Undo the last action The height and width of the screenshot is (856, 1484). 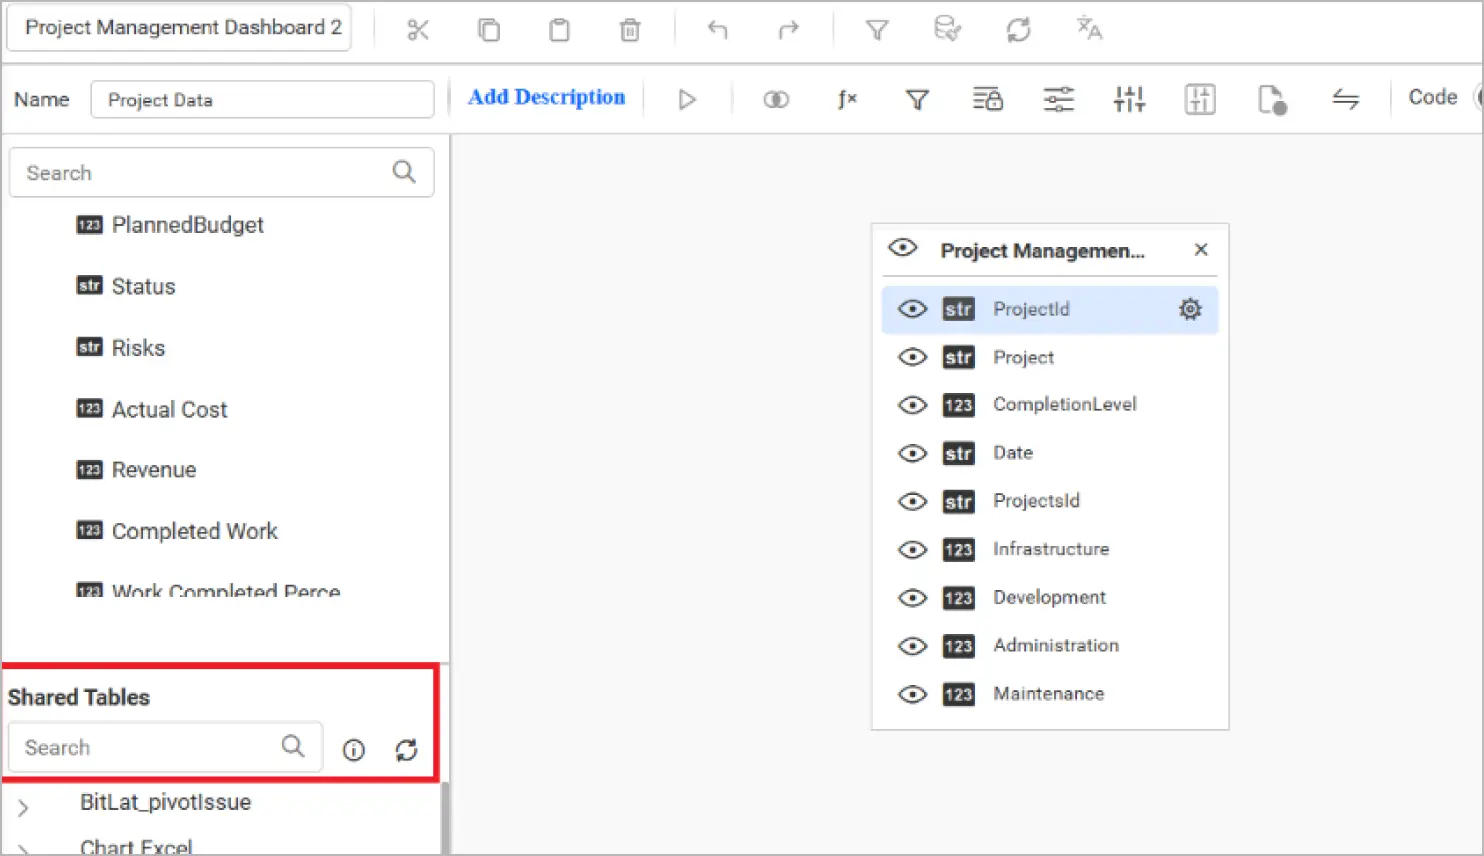click(717, 29)
